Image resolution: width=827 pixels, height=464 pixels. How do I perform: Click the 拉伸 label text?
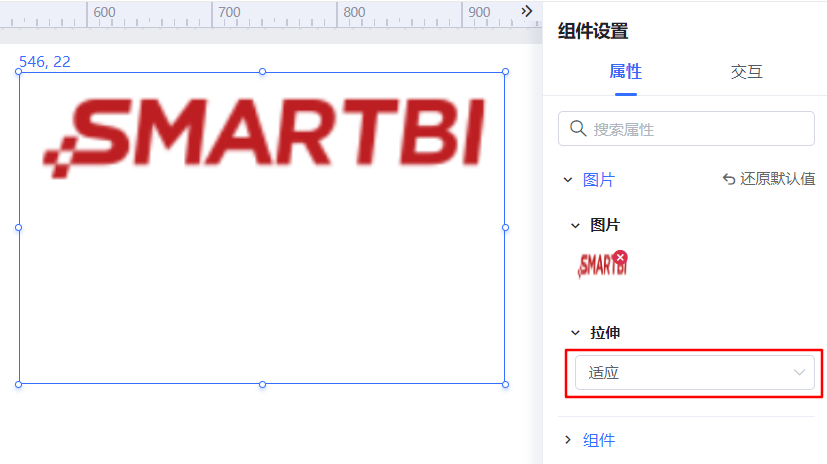point(605,333)
